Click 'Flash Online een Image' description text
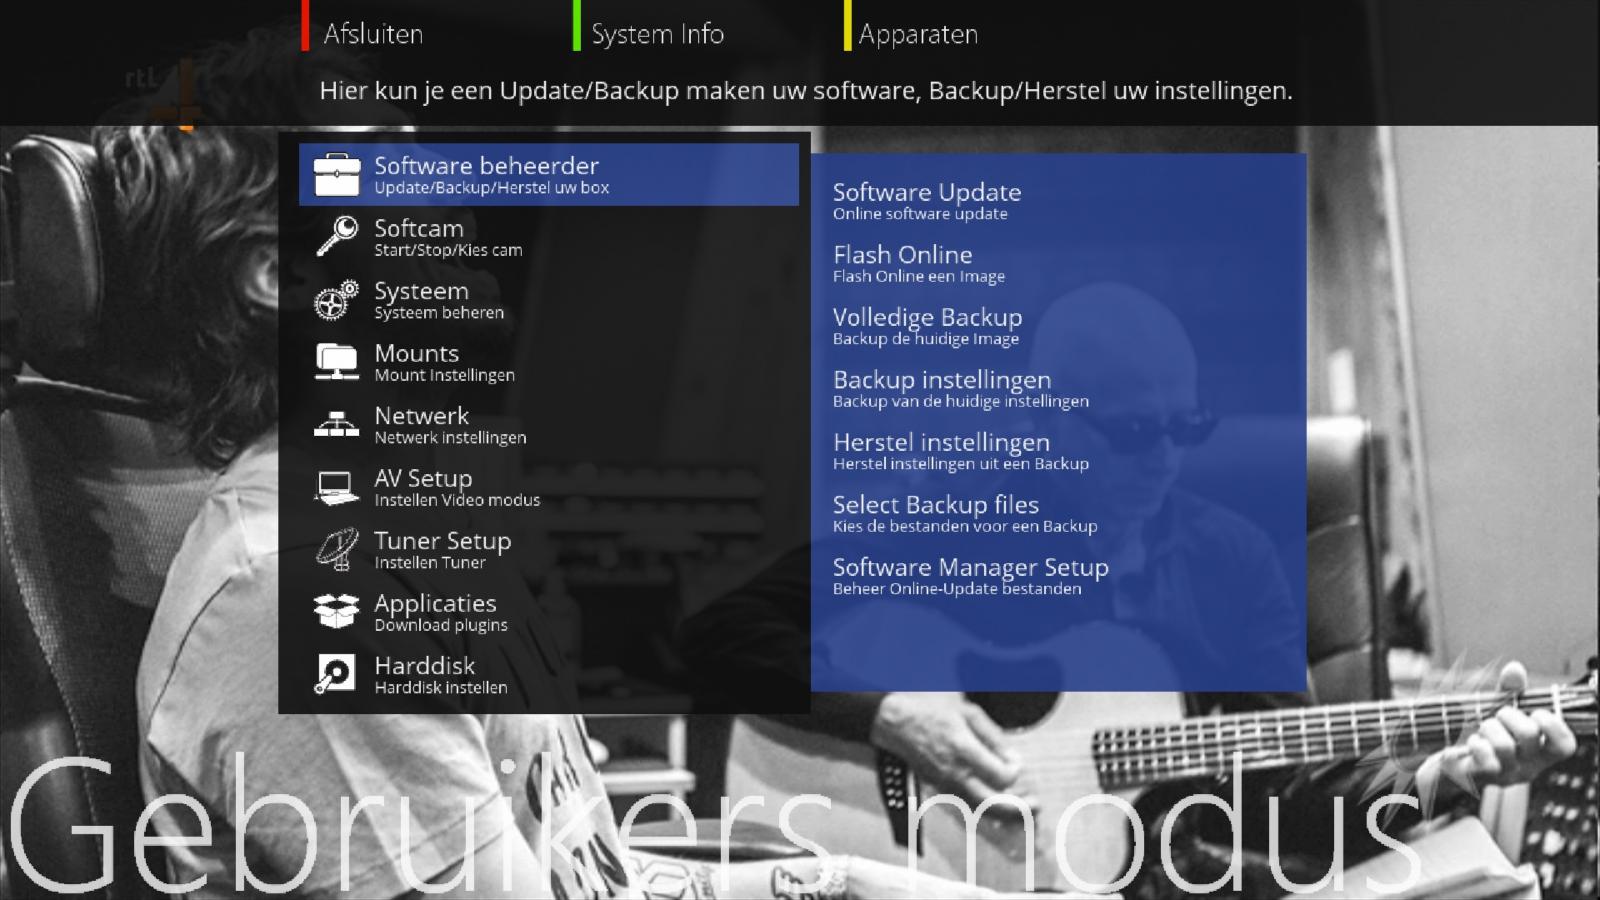 (x=919, y=276)
